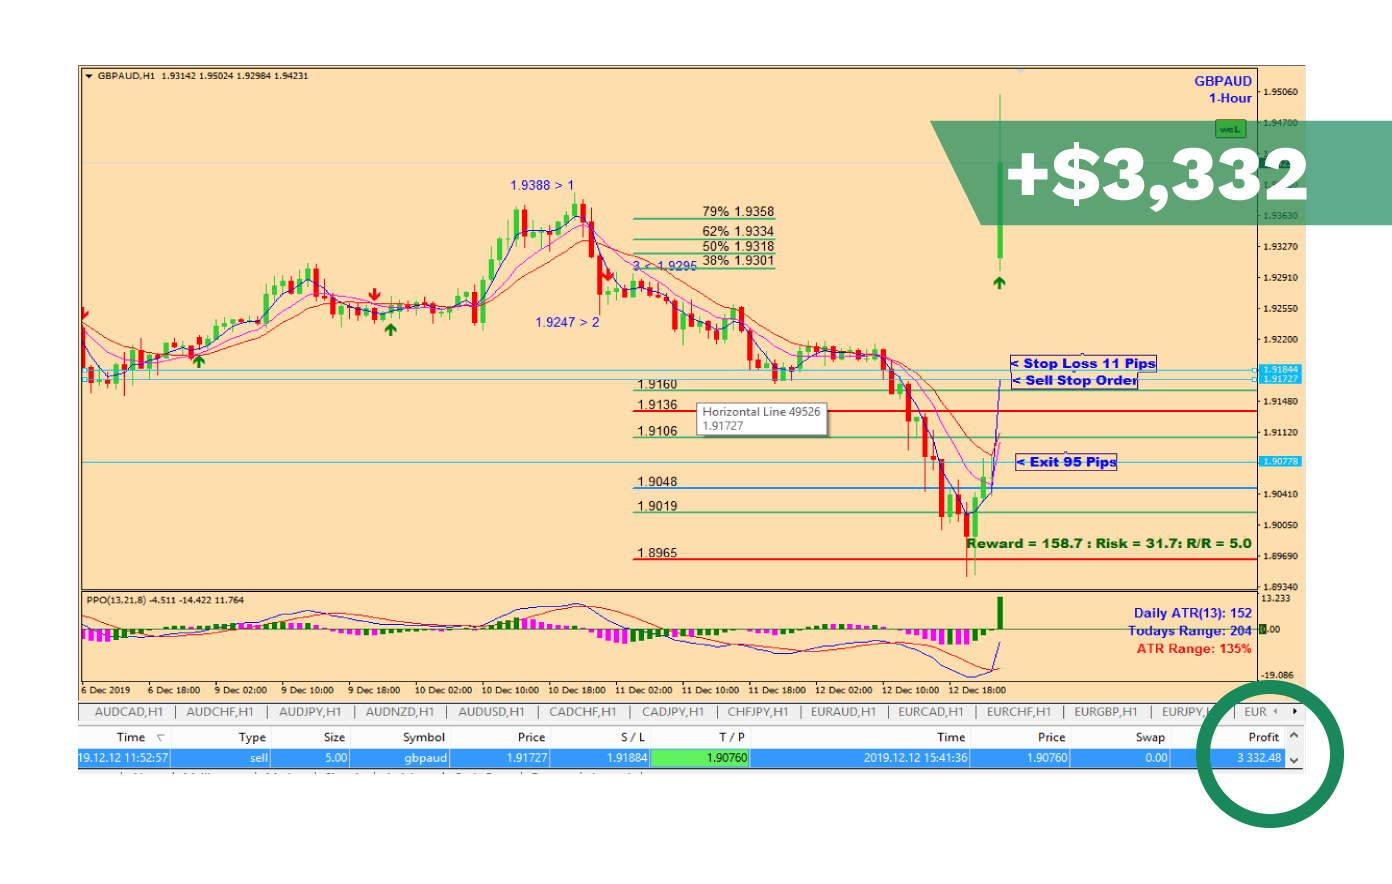Click the 1.90778 price axis tag
The image size is (1392, 884).
click(x=1279, y=462)
